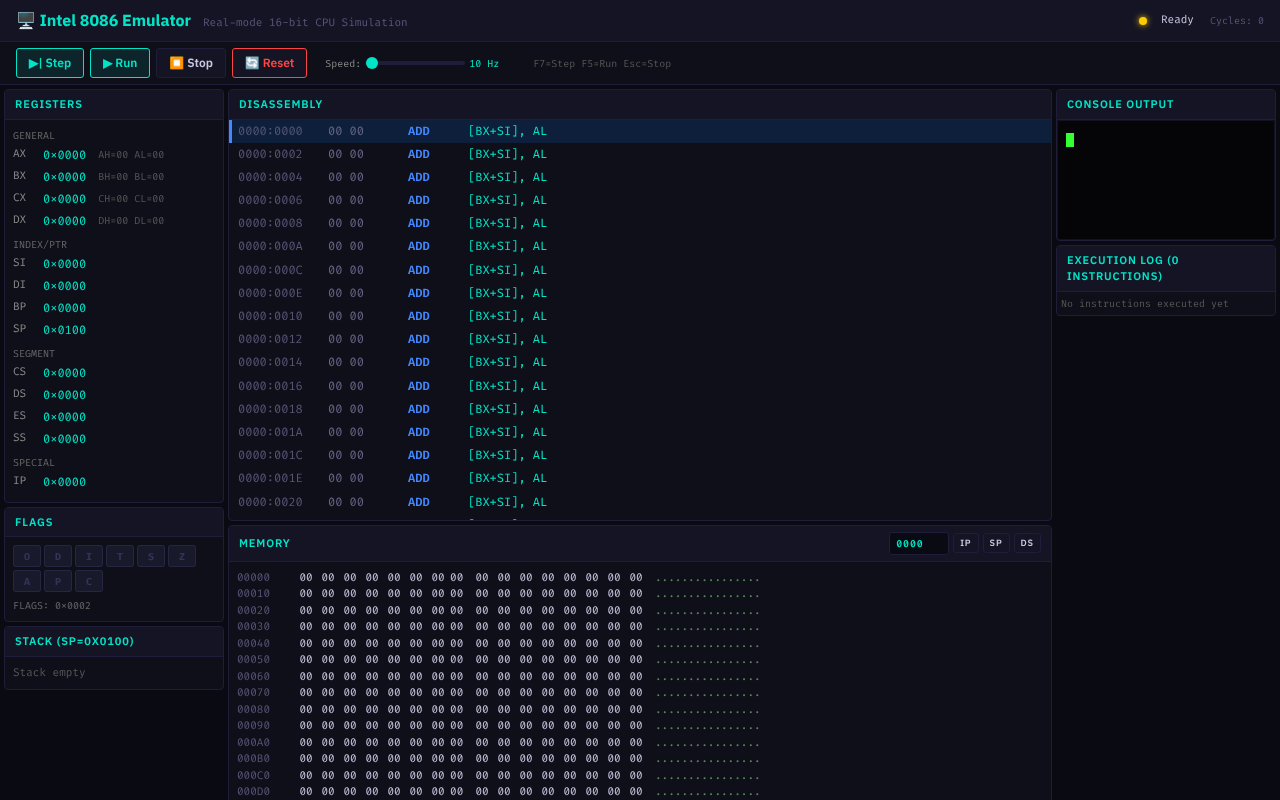This screenshot has width=1280, height=800.
Task: Toggle the D direction flag
Action: tap(58, 556)
